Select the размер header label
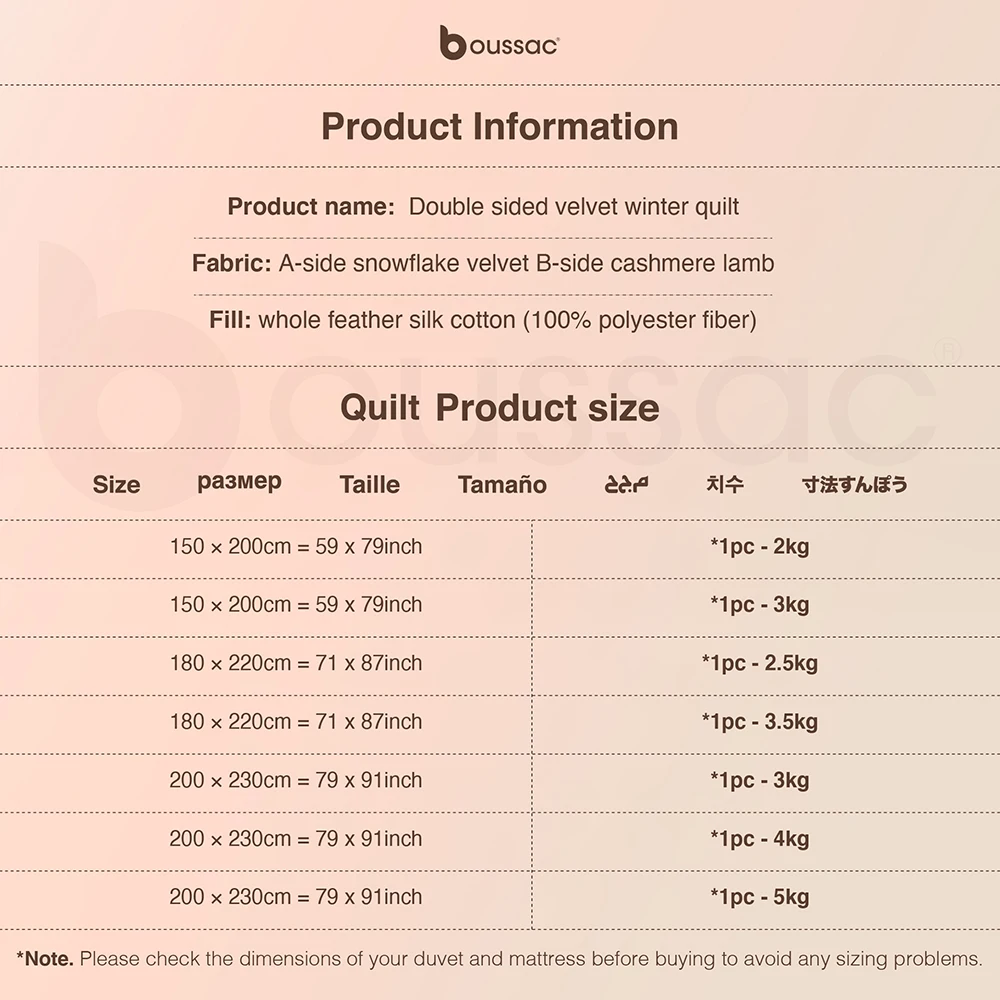The height and width of the screenshot is (1000, 1000). pyautogui.click(x=239, y=482)
